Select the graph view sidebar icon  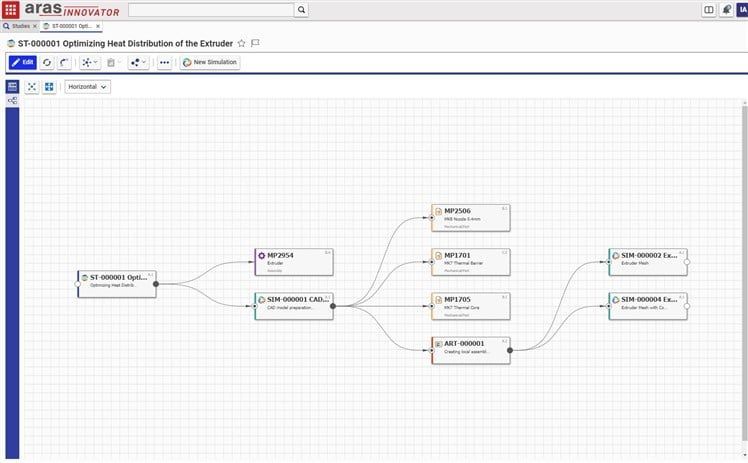(12, 101)
